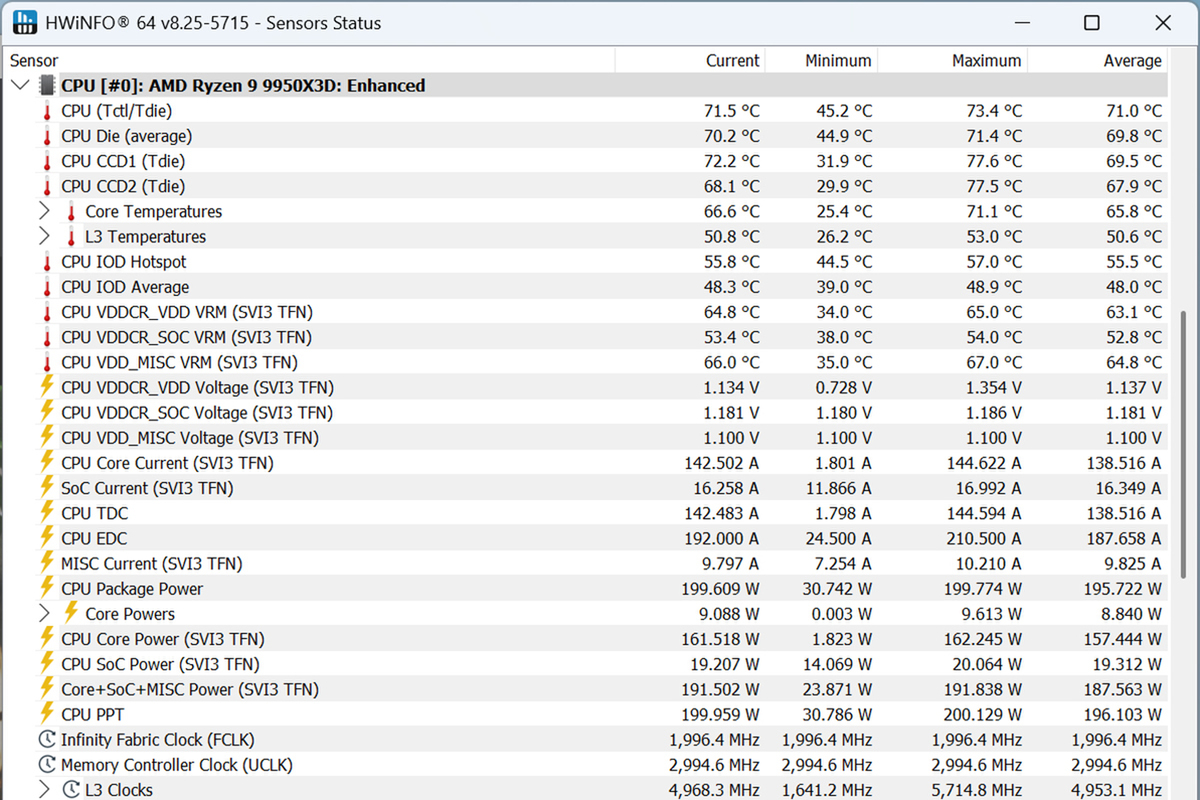Click lightning icon for CPU TDC
Viewport: 1200px width, 800px height.
pyautogui.click(x=46, y=513)
